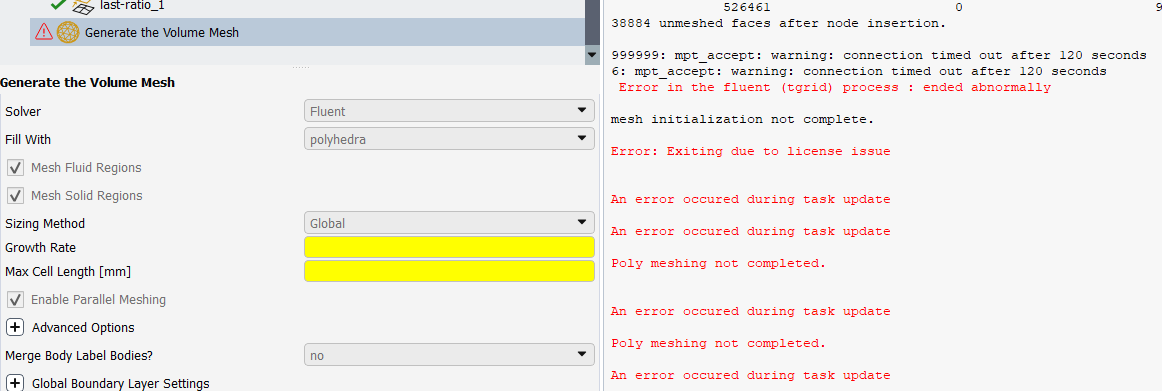Image resolution: width=1162 pixels, height=391 pixels.
Task: Click the plus icon for Global Boundary Layer Settings
Action: [15, 383]
